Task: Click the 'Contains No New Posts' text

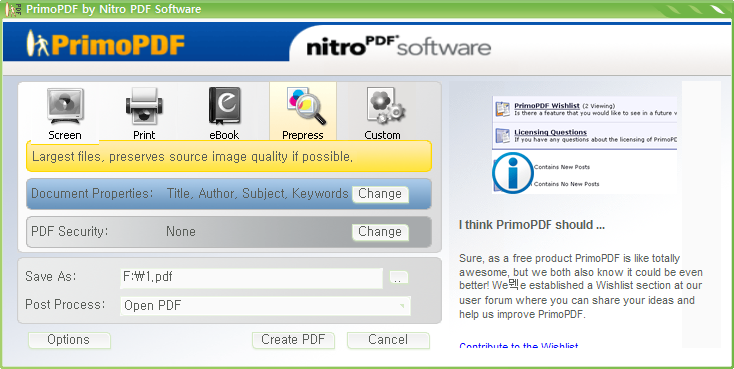Action: click(566, 184)
